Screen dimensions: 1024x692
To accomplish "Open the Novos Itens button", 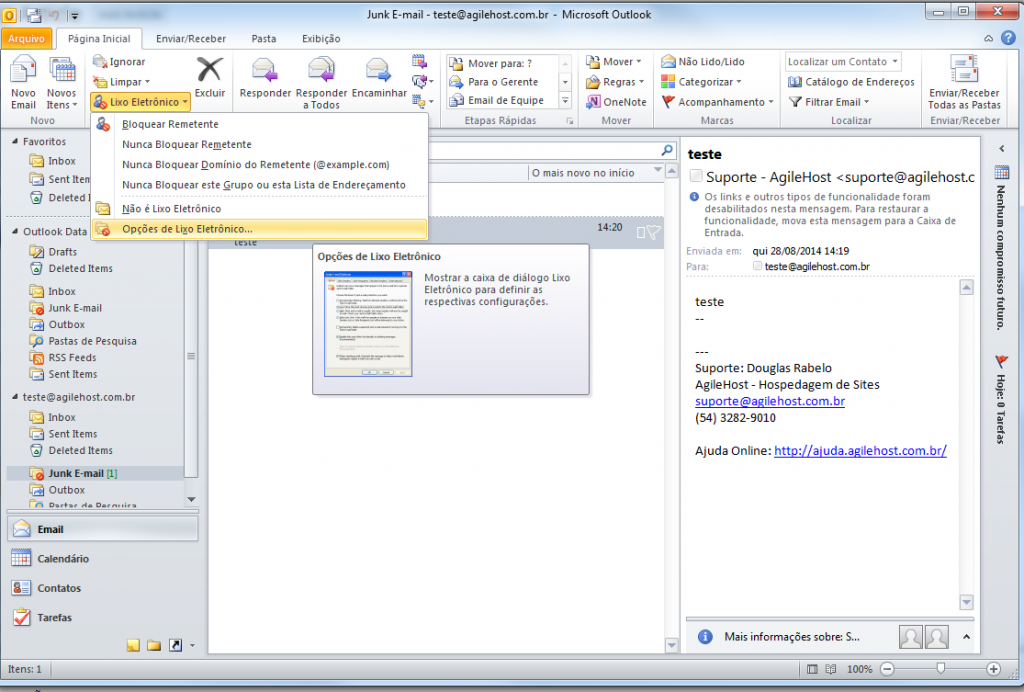I will (61, 83).
